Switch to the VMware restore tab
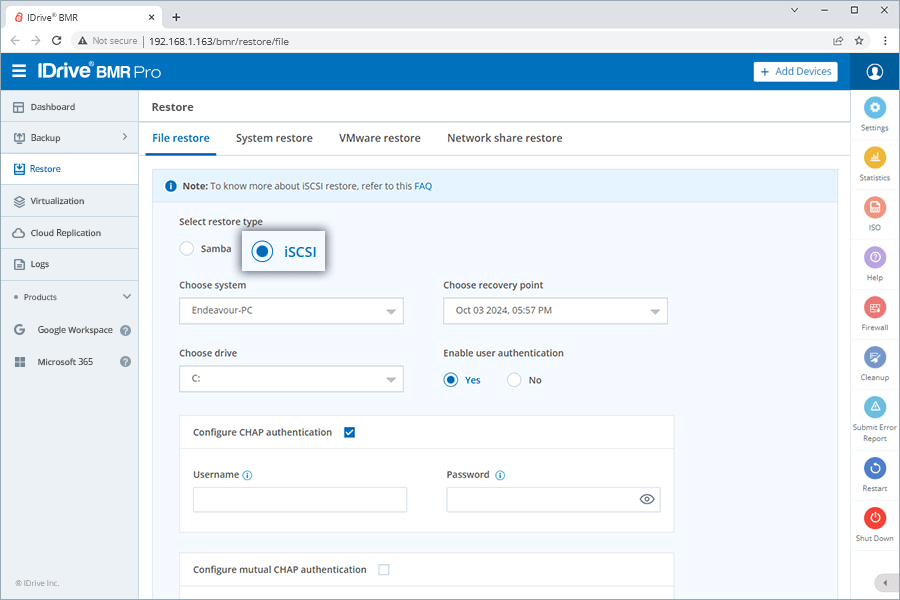900x600 pixels. (x=379, y=138)
